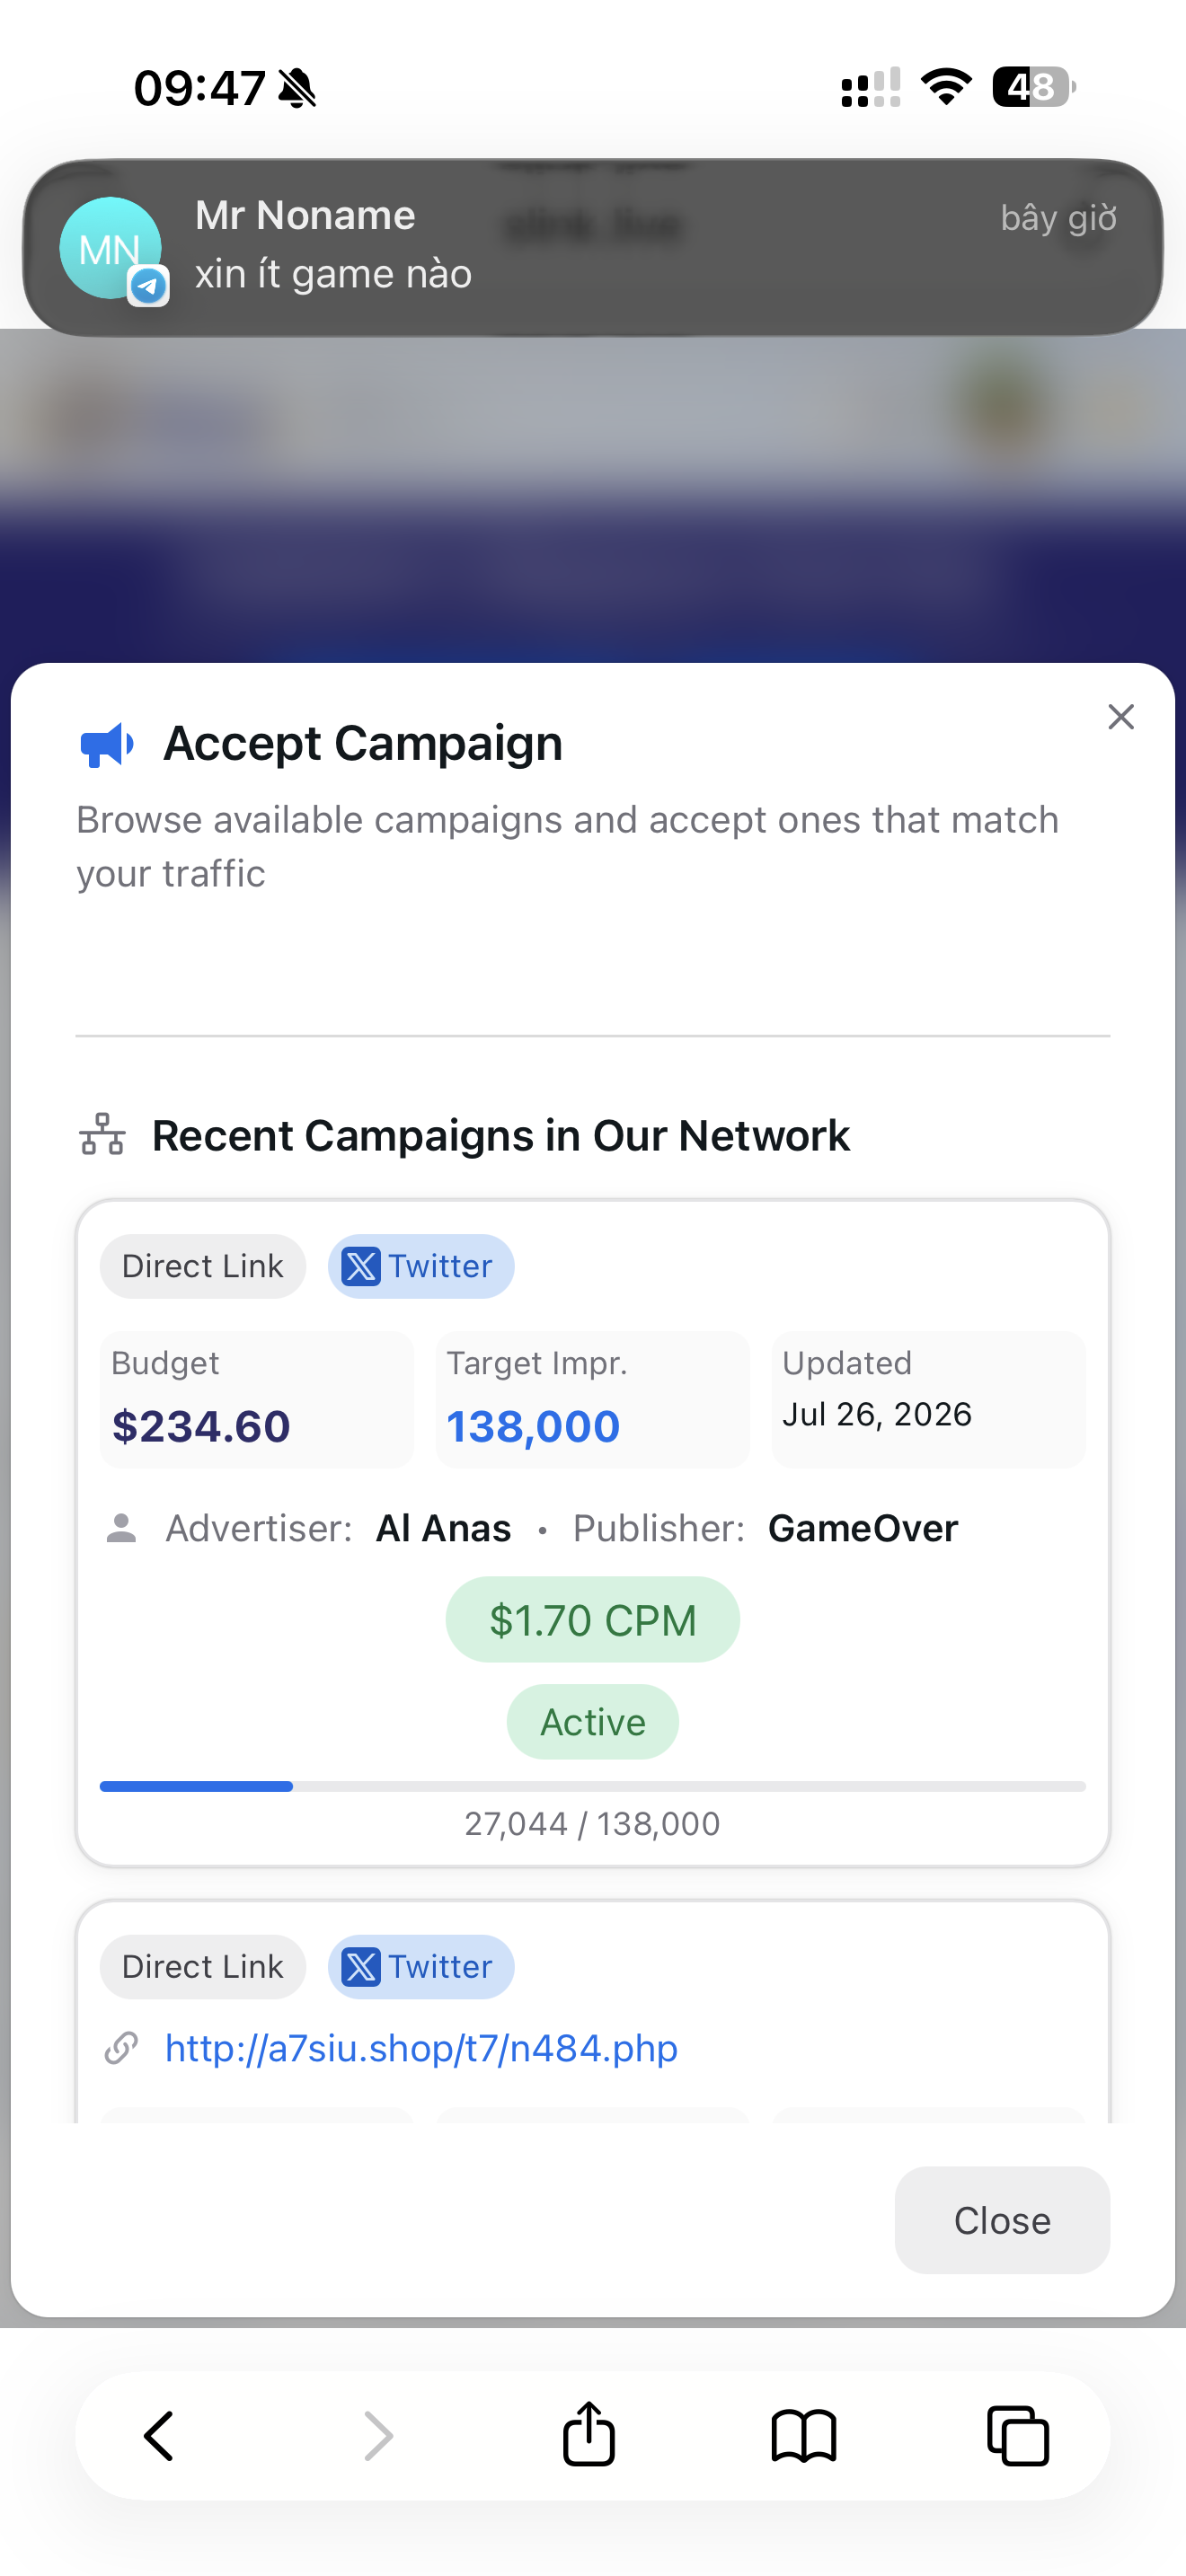Open the Safari tabs overview icon
This screenshot has width=1186, height=2576.
pyautogui.click(x=1017, y=2435)
